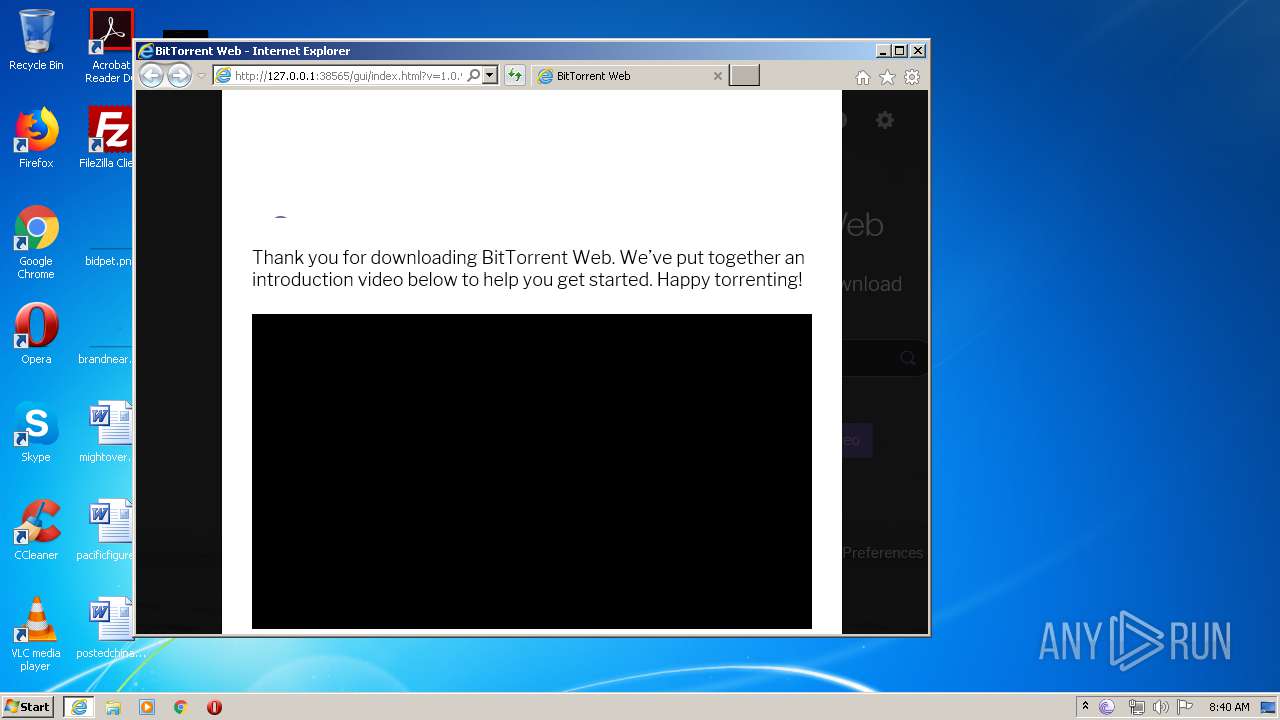
Task: Select the BitTorrent Web tab
Action: coord(629,76)
